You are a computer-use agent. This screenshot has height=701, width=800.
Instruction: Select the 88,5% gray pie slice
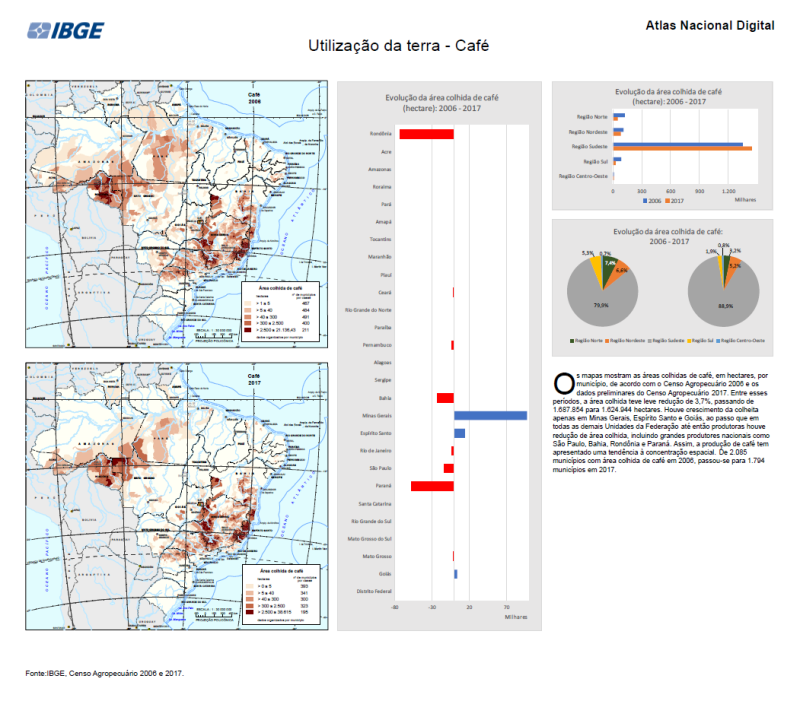(721, 300)
